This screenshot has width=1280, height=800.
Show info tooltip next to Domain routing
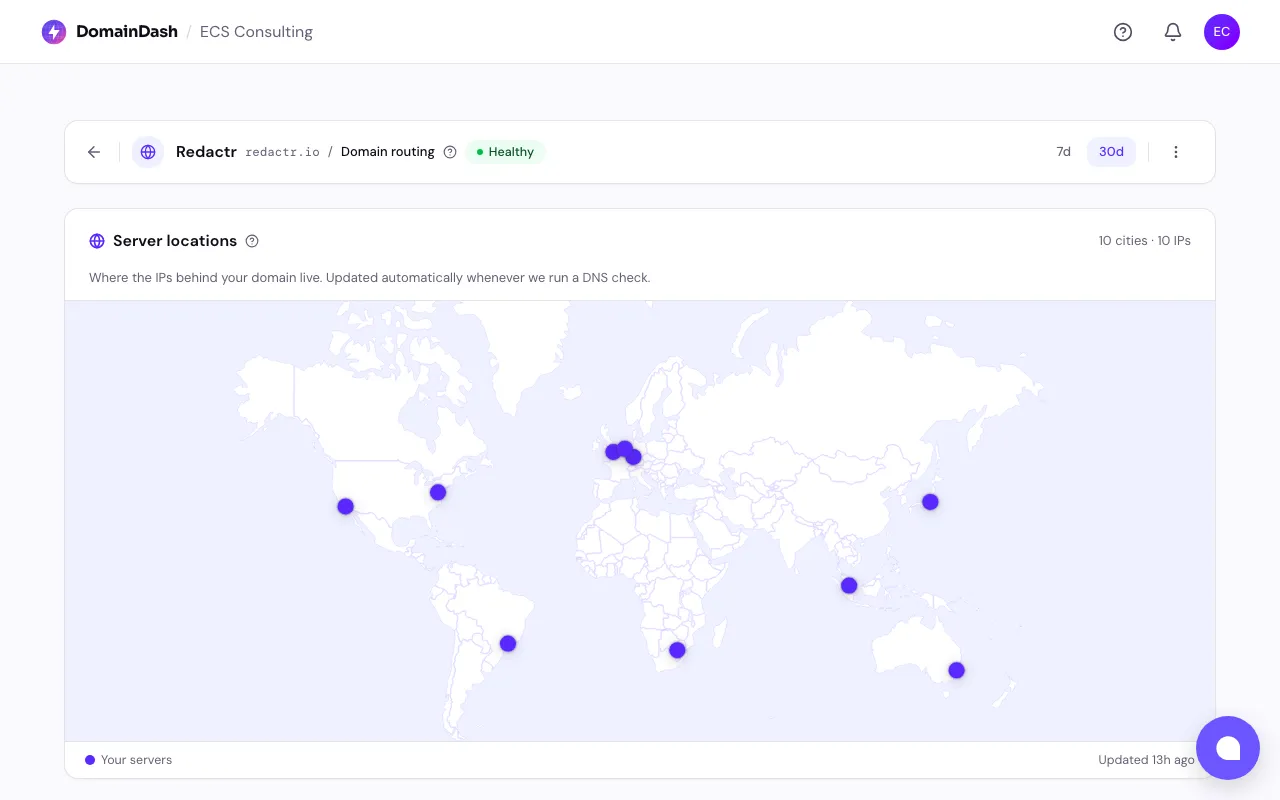pyautogui.click(x=450, y=152)
